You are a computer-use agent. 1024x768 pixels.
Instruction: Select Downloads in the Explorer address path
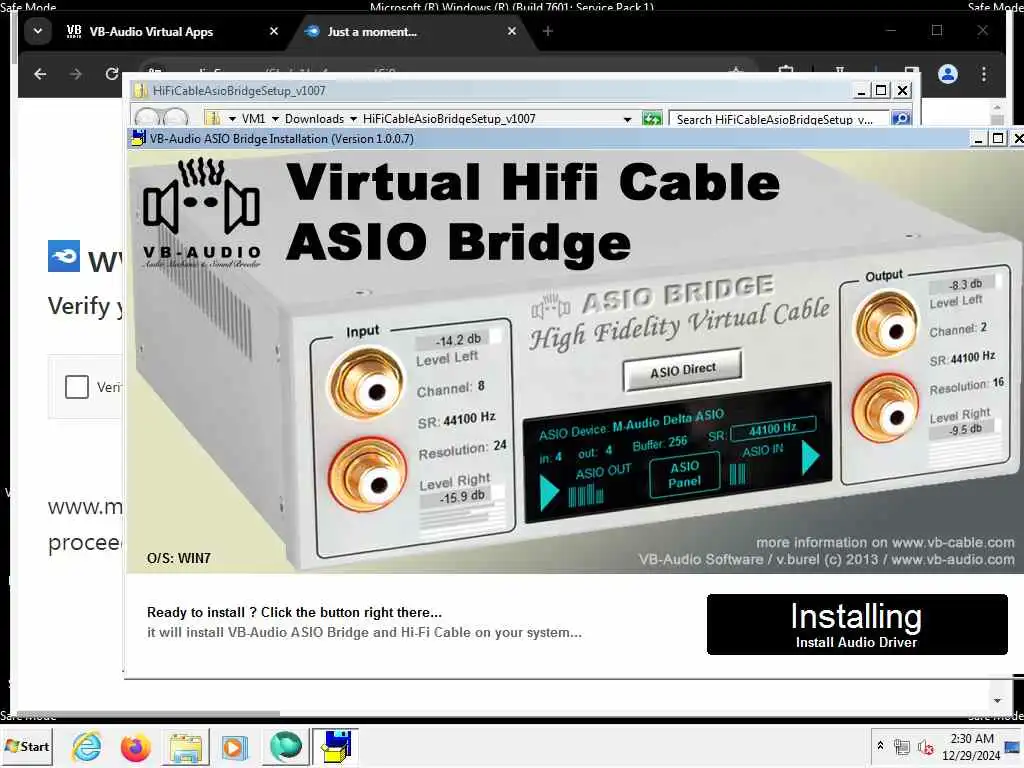[x=314, y=119]
